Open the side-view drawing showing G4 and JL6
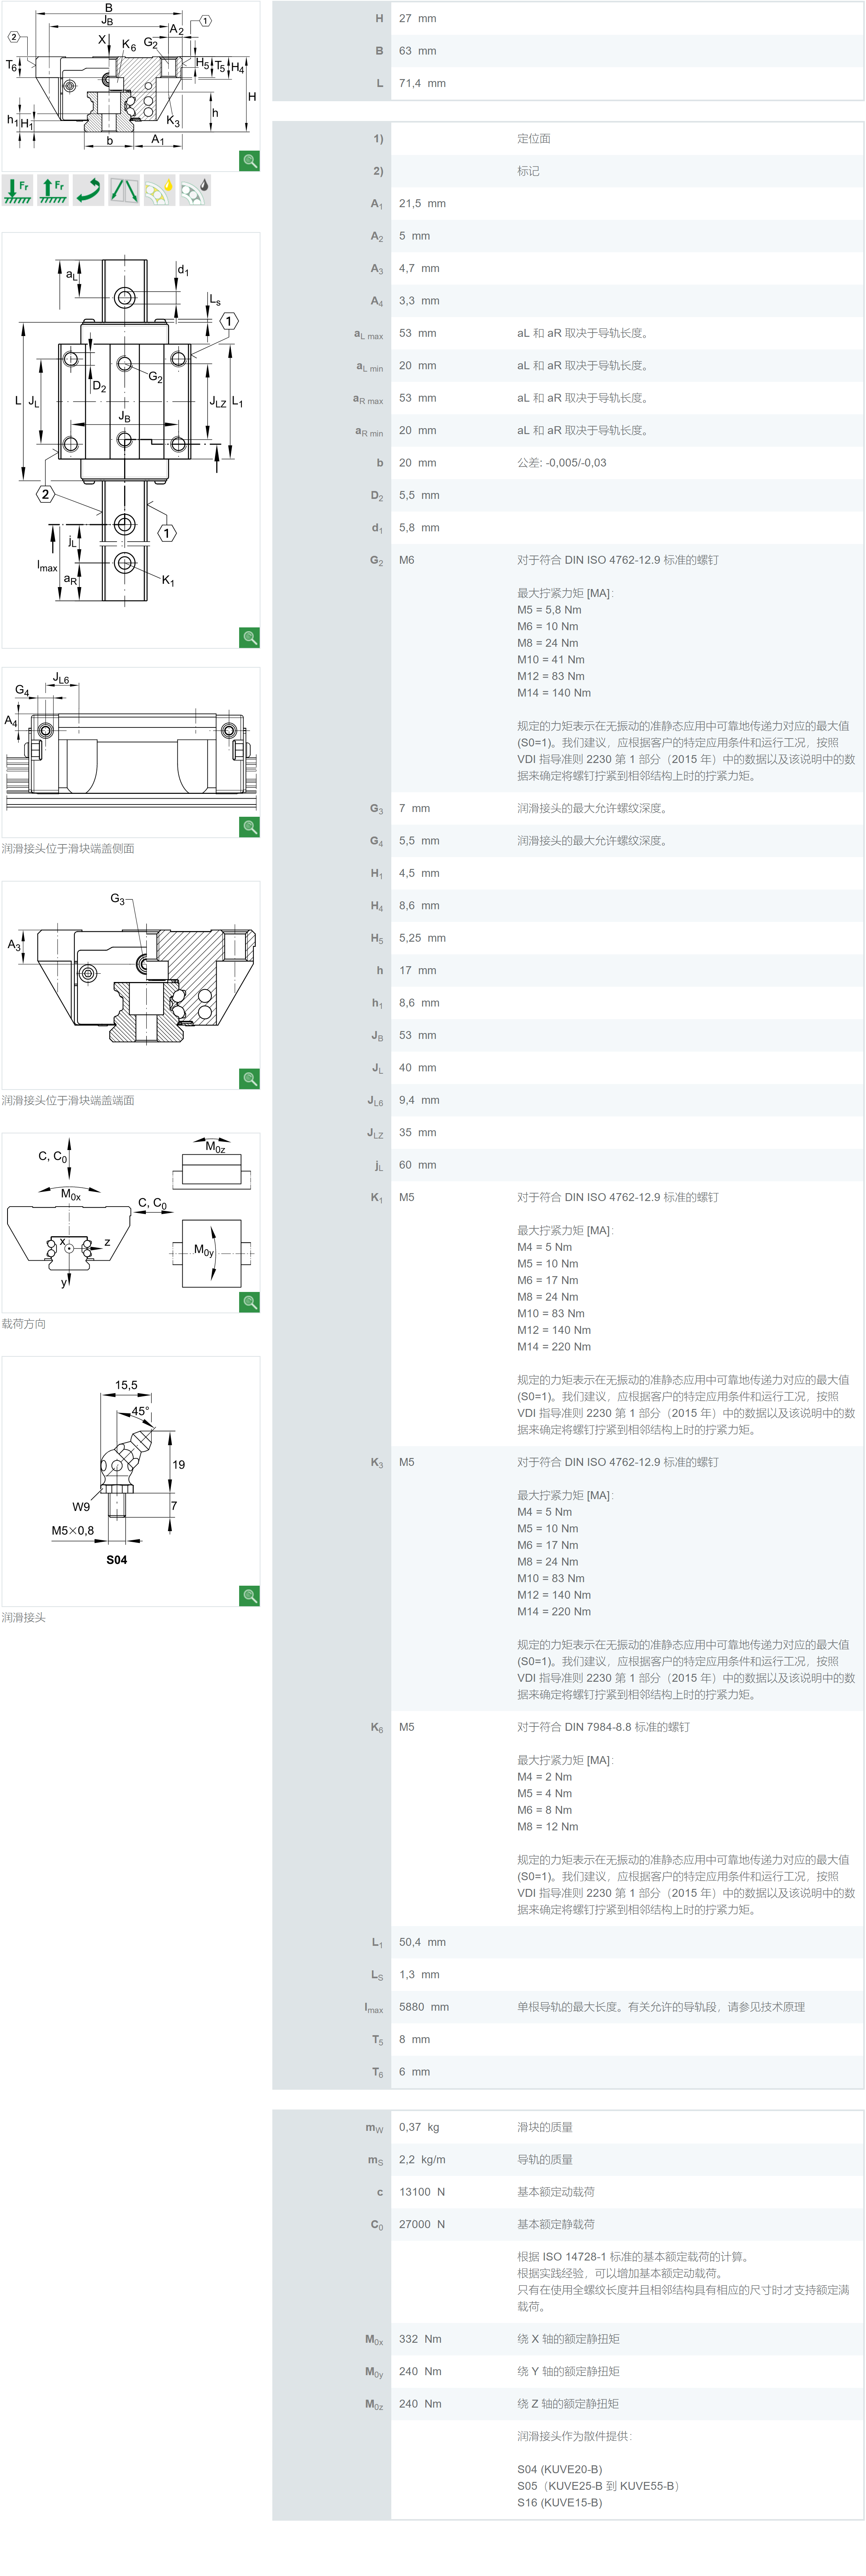 click(x=131, y=752)
